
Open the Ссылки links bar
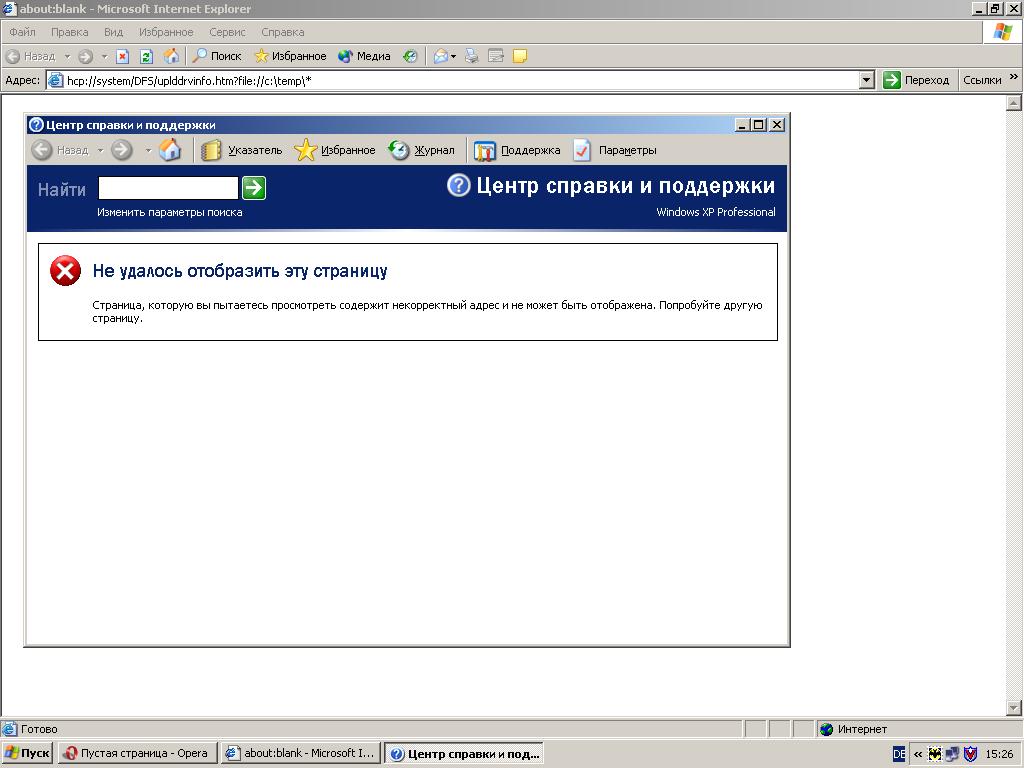tap(982, 80)
